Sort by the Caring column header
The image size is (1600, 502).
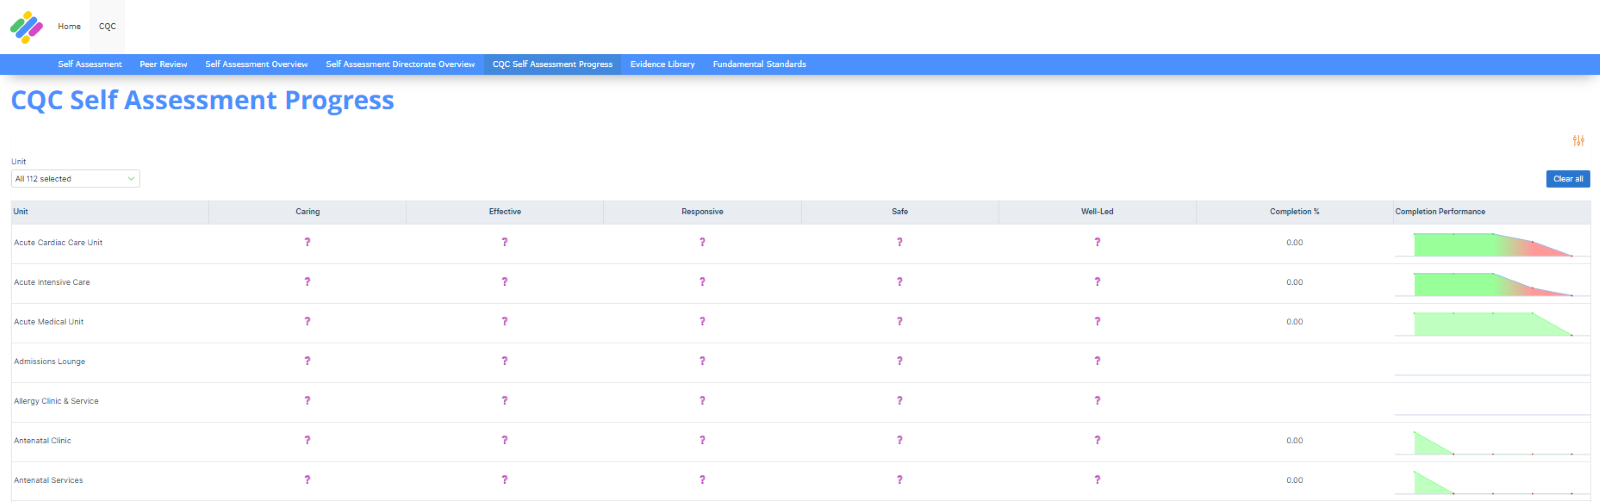pos(307,212)
